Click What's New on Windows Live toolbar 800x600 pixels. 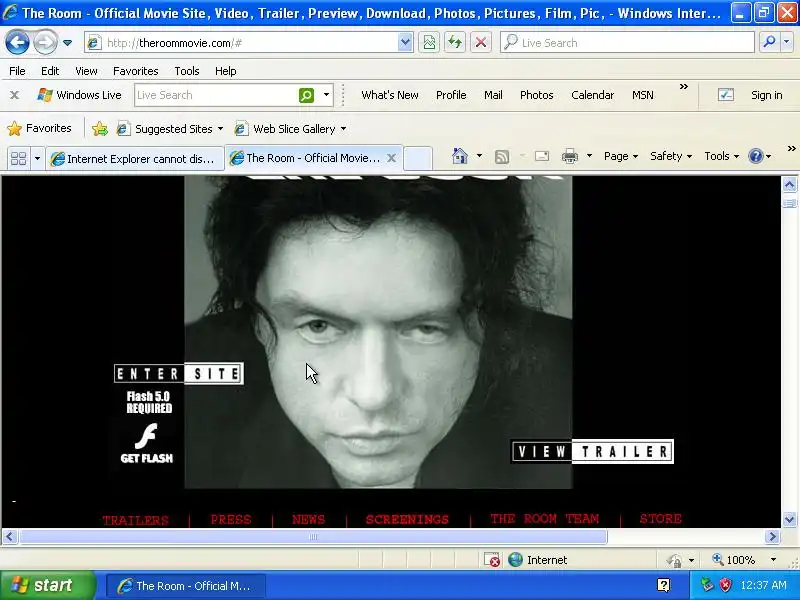(390, 95)
